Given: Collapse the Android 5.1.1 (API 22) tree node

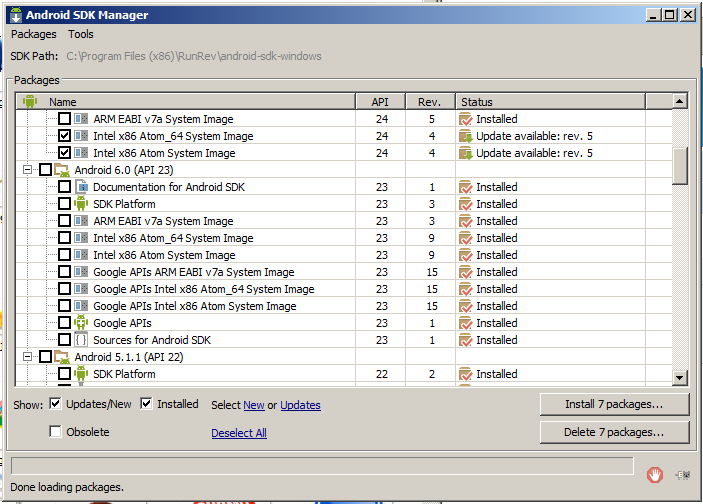Looking at the screenshot, I should pos(27,357).
